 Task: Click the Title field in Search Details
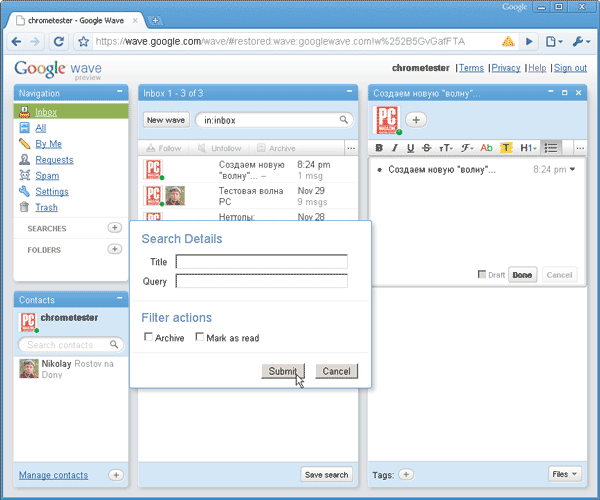coord(262,262)
